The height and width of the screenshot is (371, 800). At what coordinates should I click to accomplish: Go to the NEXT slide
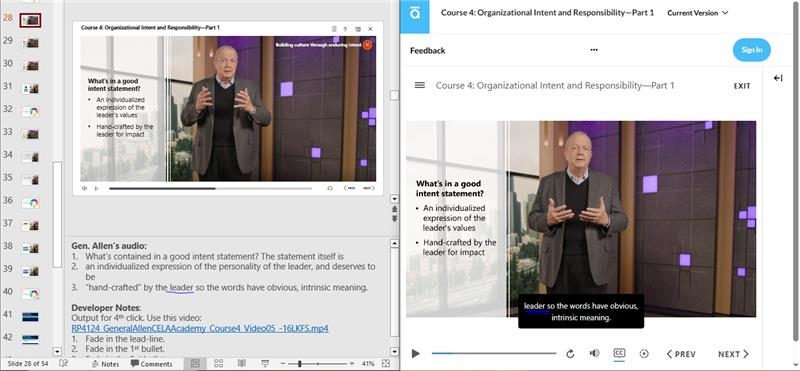[x=733, y=354]
